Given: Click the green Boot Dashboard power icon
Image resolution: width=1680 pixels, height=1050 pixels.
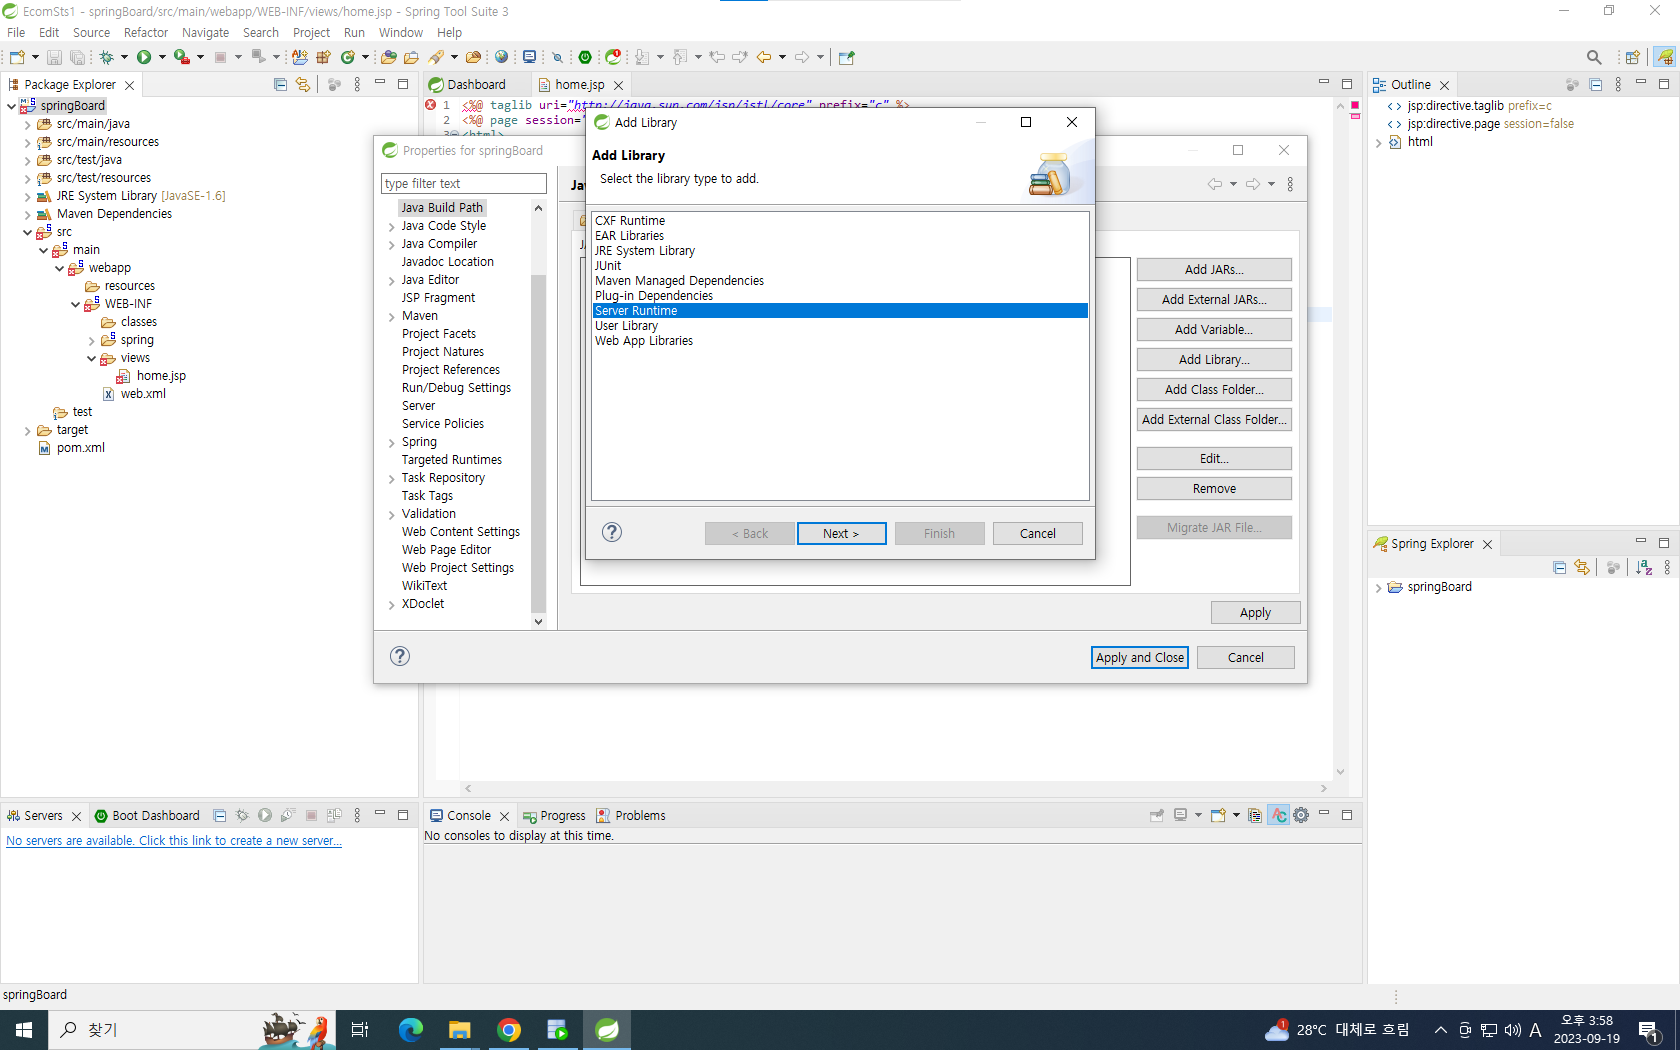Looking at the screenshot, I should (585, 57).
